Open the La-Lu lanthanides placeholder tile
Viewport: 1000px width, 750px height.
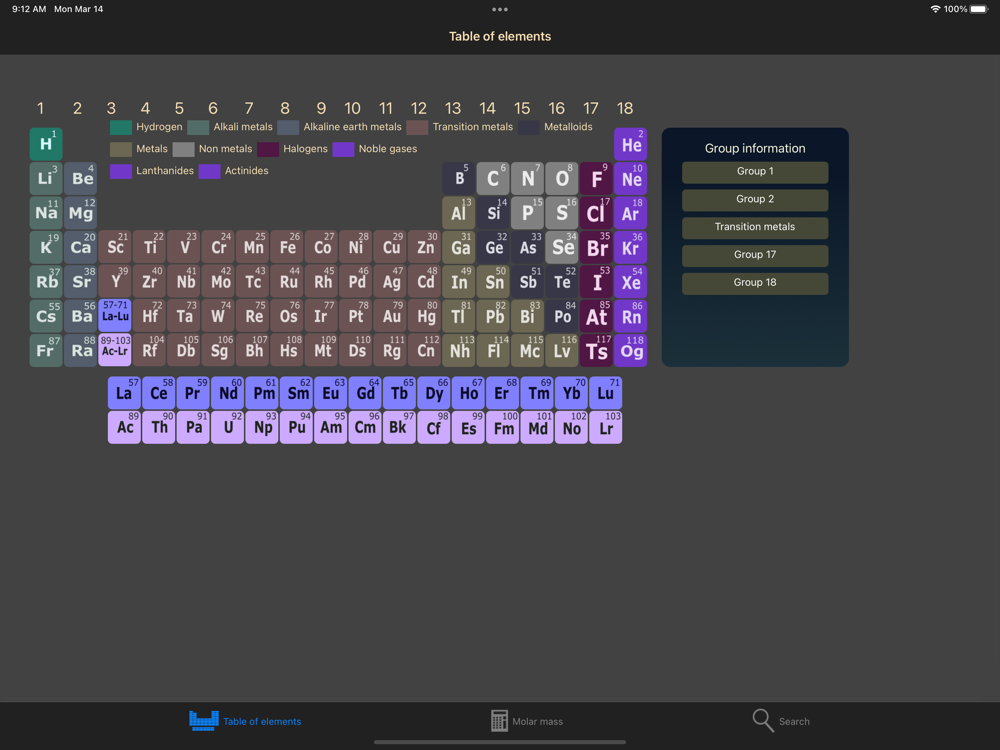pos(115,316)
